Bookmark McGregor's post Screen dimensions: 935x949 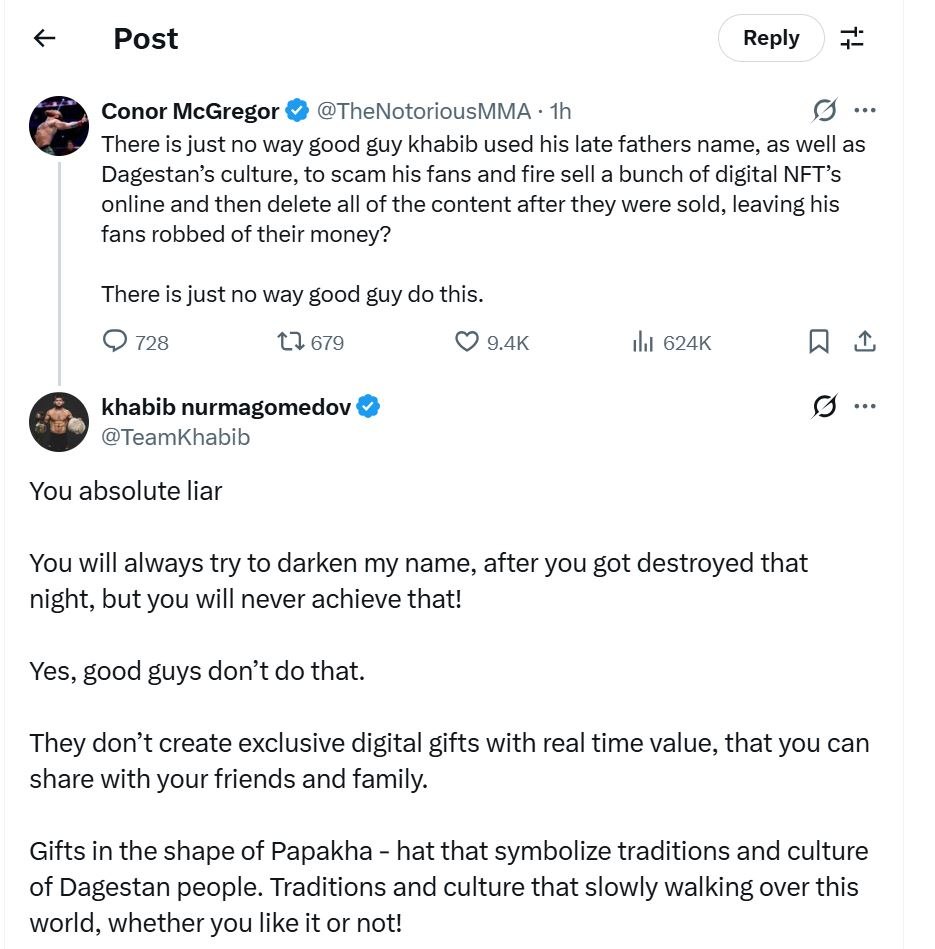[x=820, y=342]
